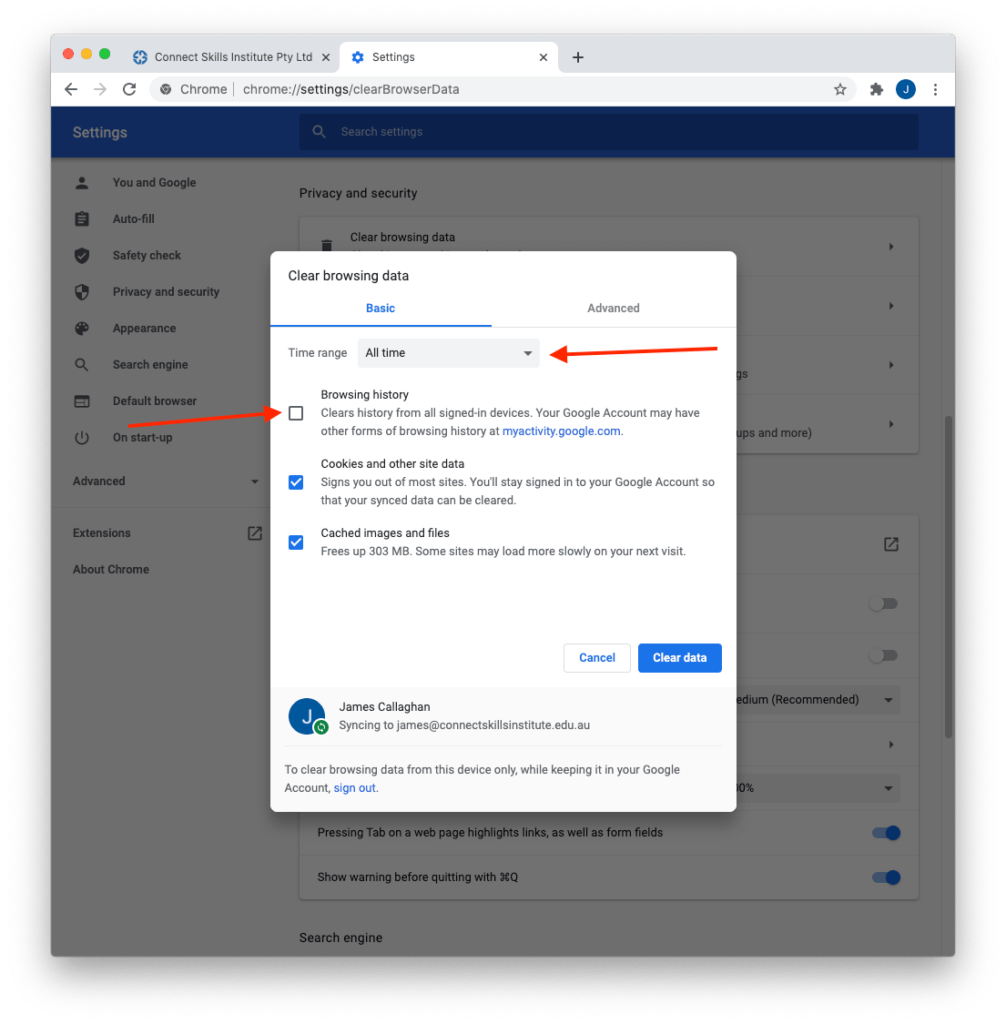Open Appearance settings section
This screenshot has height=1024, width=1006.
(x=144, y=328)
